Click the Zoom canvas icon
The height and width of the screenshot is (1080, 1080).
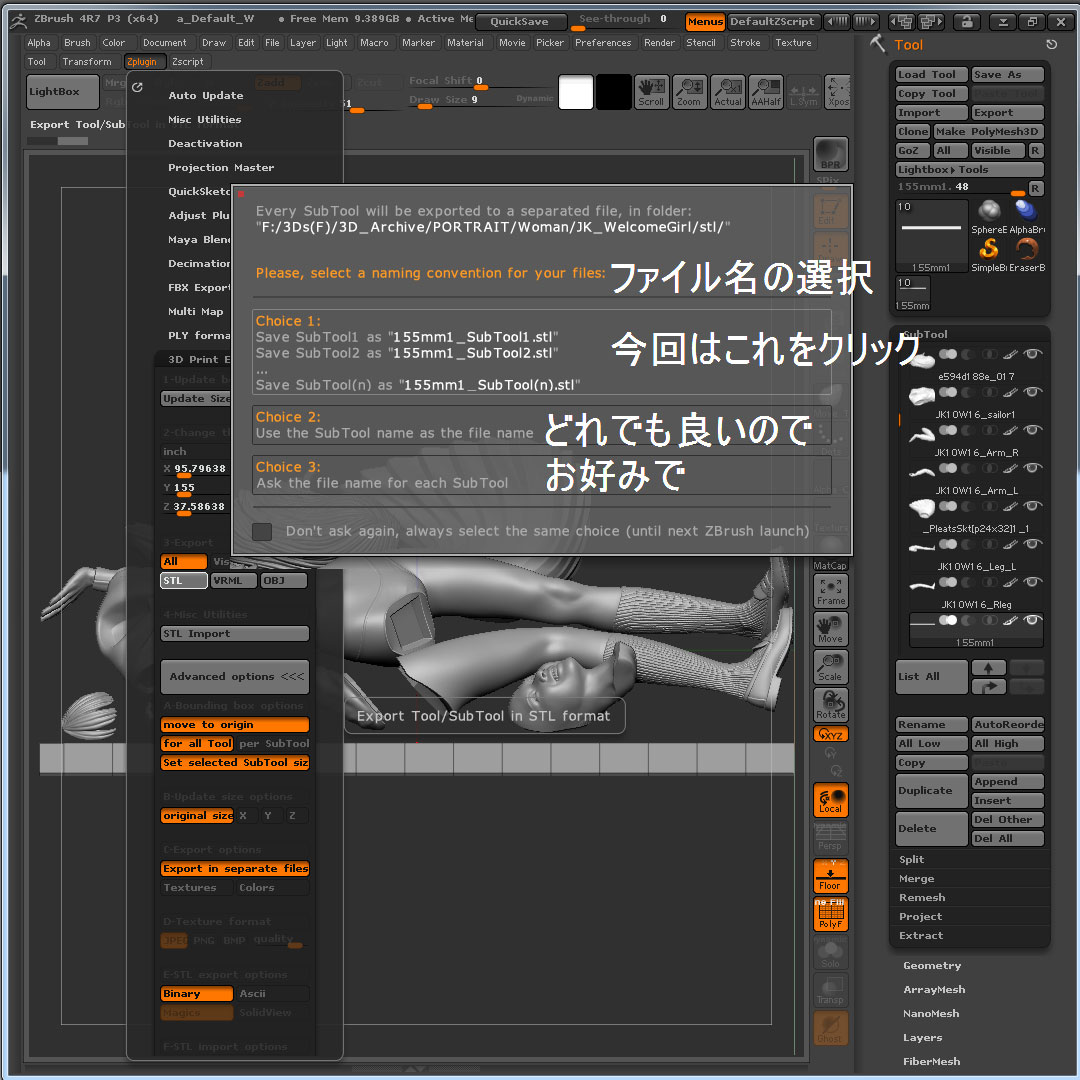click(689, 92)
